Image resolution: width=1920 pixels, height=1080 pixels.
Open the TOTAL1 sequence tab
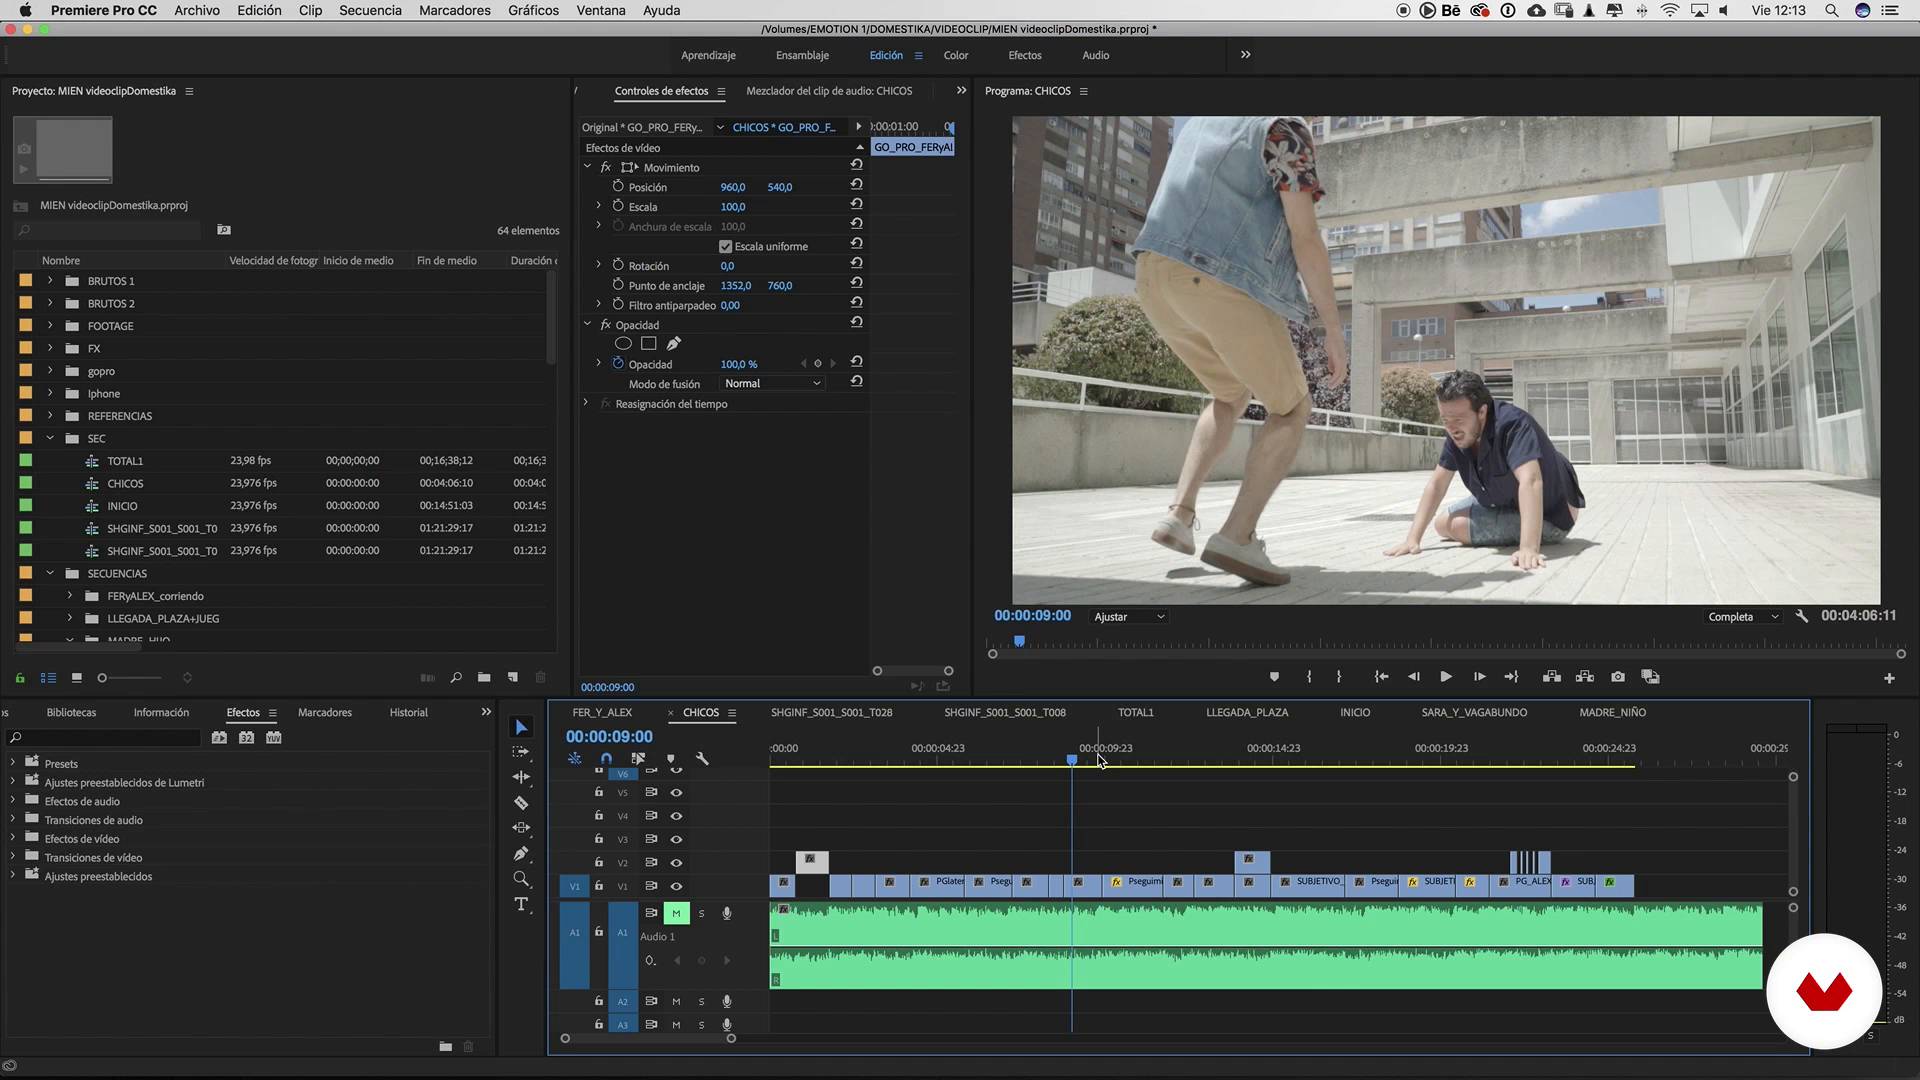pos(1135,712)
